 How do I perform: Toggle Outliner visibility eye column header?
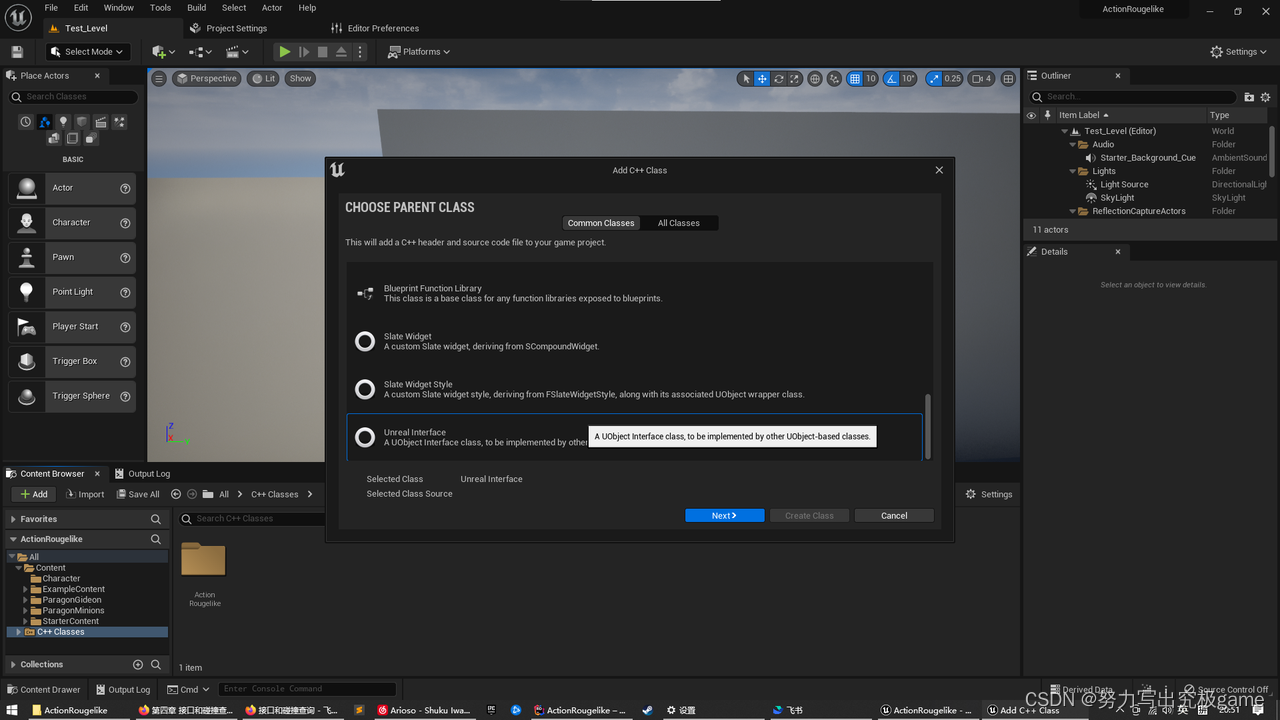[1031, 115]
